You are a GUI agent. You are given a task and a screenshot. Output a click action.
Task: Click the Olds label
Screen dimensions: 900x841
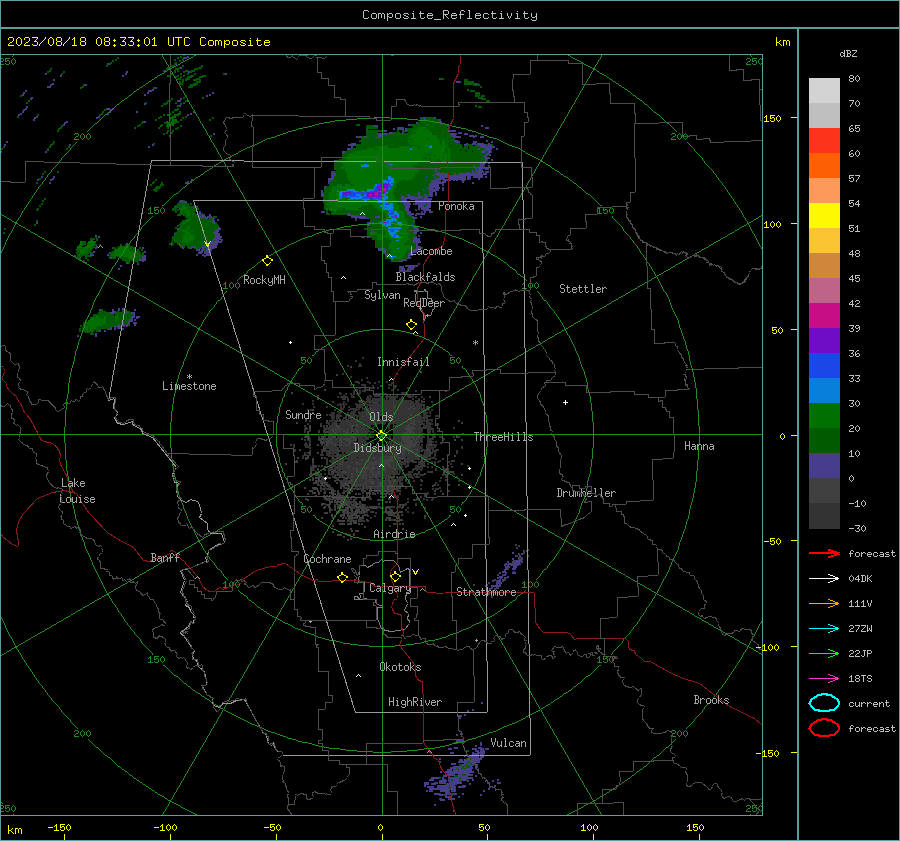click(x=381, y=417)
